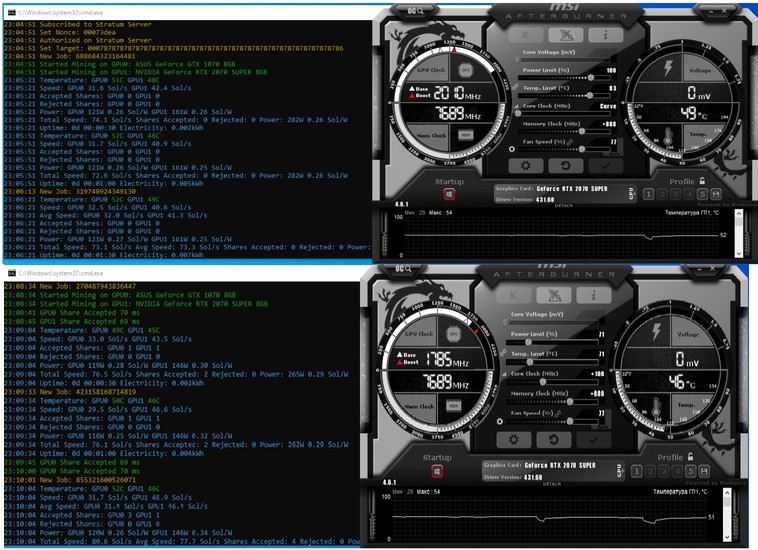Click the cmd icon in the 23:04:51 console title bar
The image size is (758, 550).
click(12, 12)
